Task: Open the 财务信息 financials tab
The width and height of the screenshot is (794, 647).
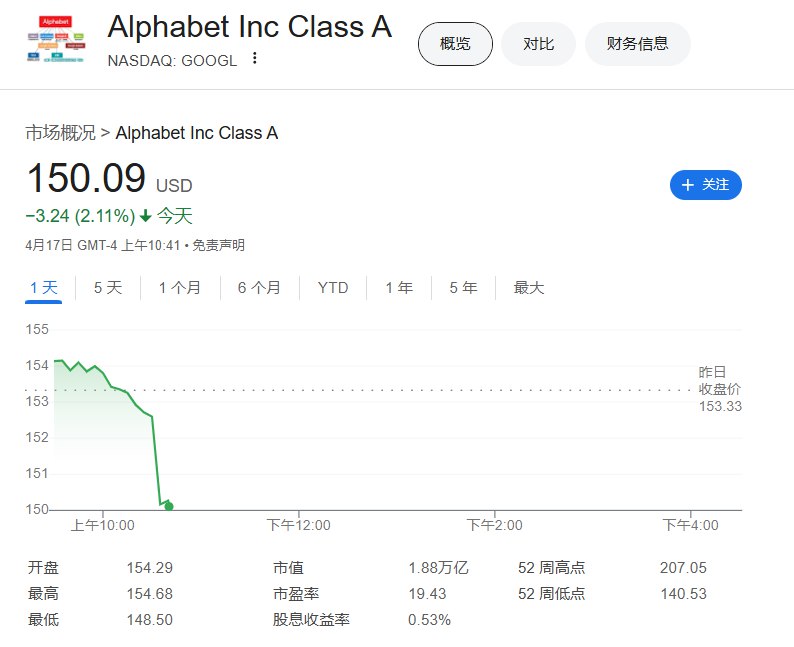Action: [x=638, y=44]
